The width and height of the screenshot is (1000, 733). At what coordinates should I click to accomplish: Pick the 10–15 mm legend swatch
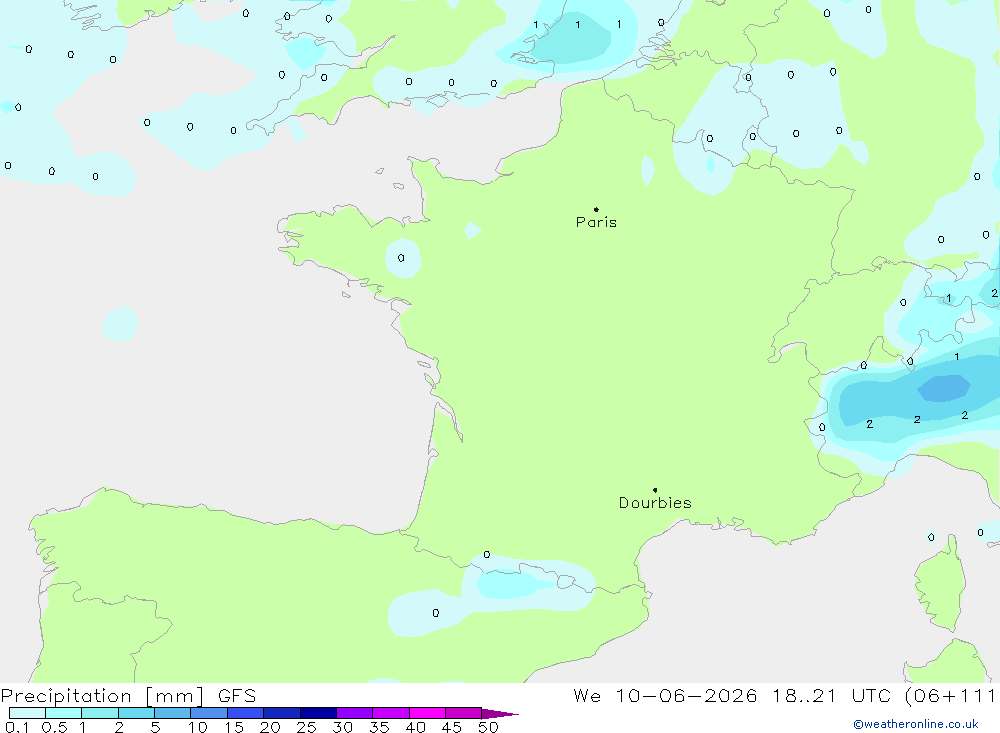(209, 713)
